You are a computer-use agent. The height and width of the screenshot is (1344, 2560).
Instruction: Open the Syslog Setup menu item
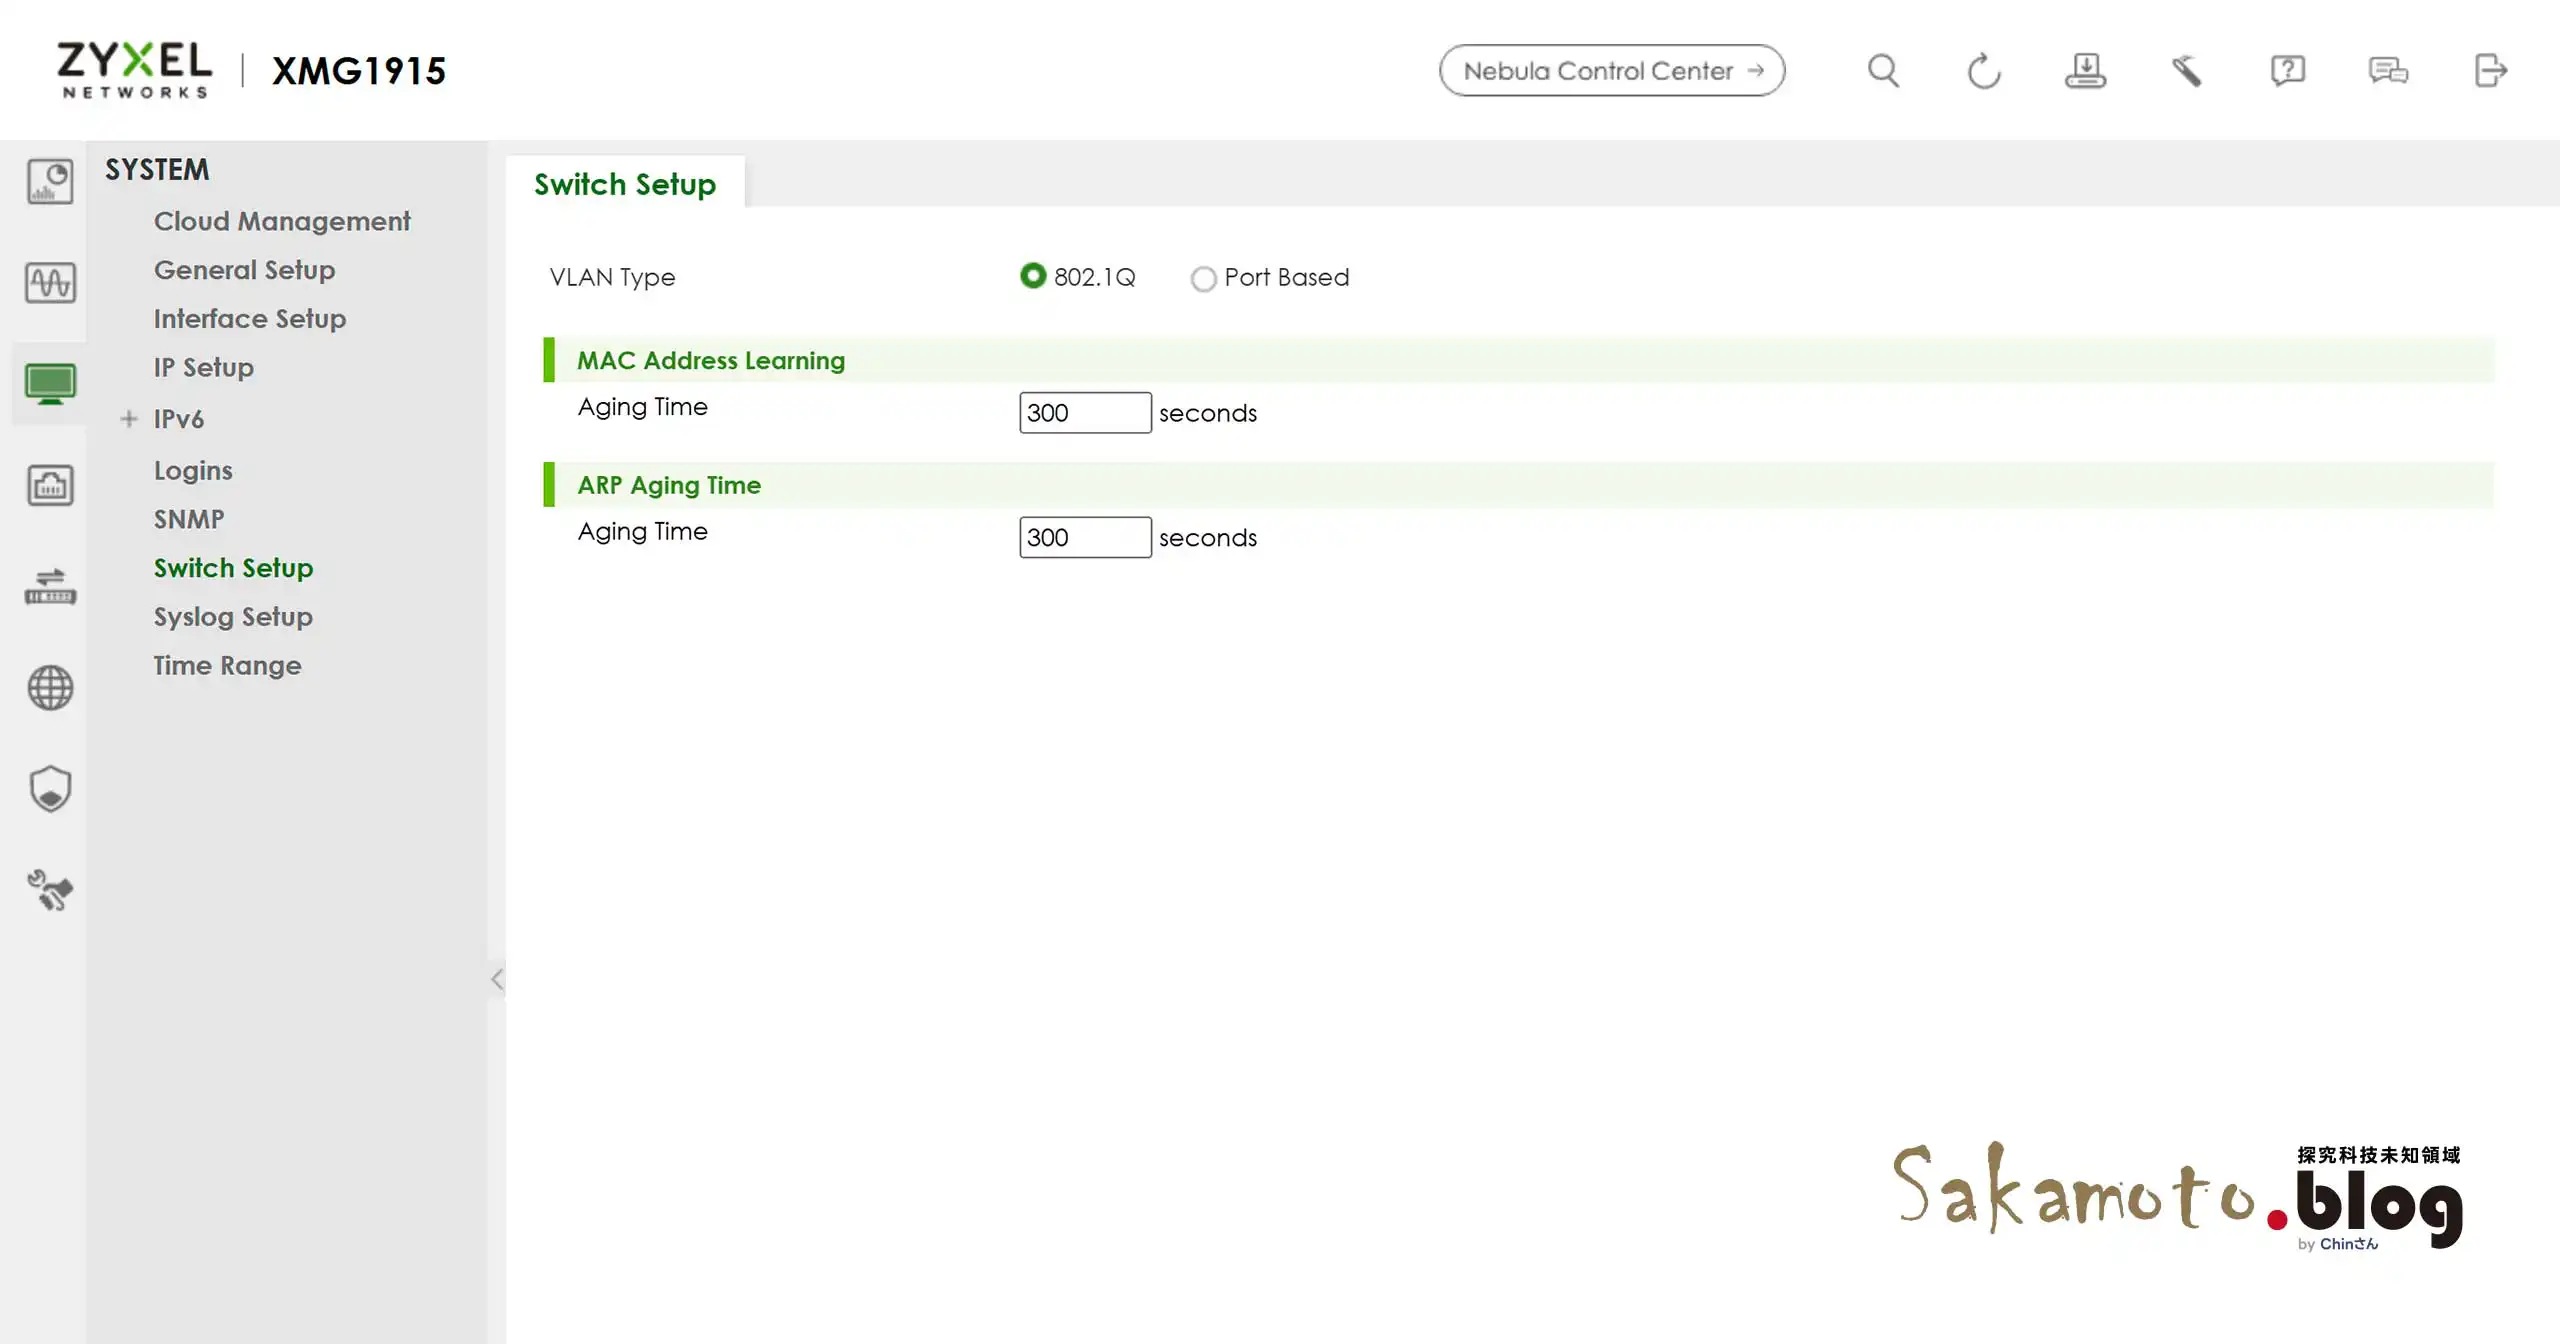pos(233,616)
